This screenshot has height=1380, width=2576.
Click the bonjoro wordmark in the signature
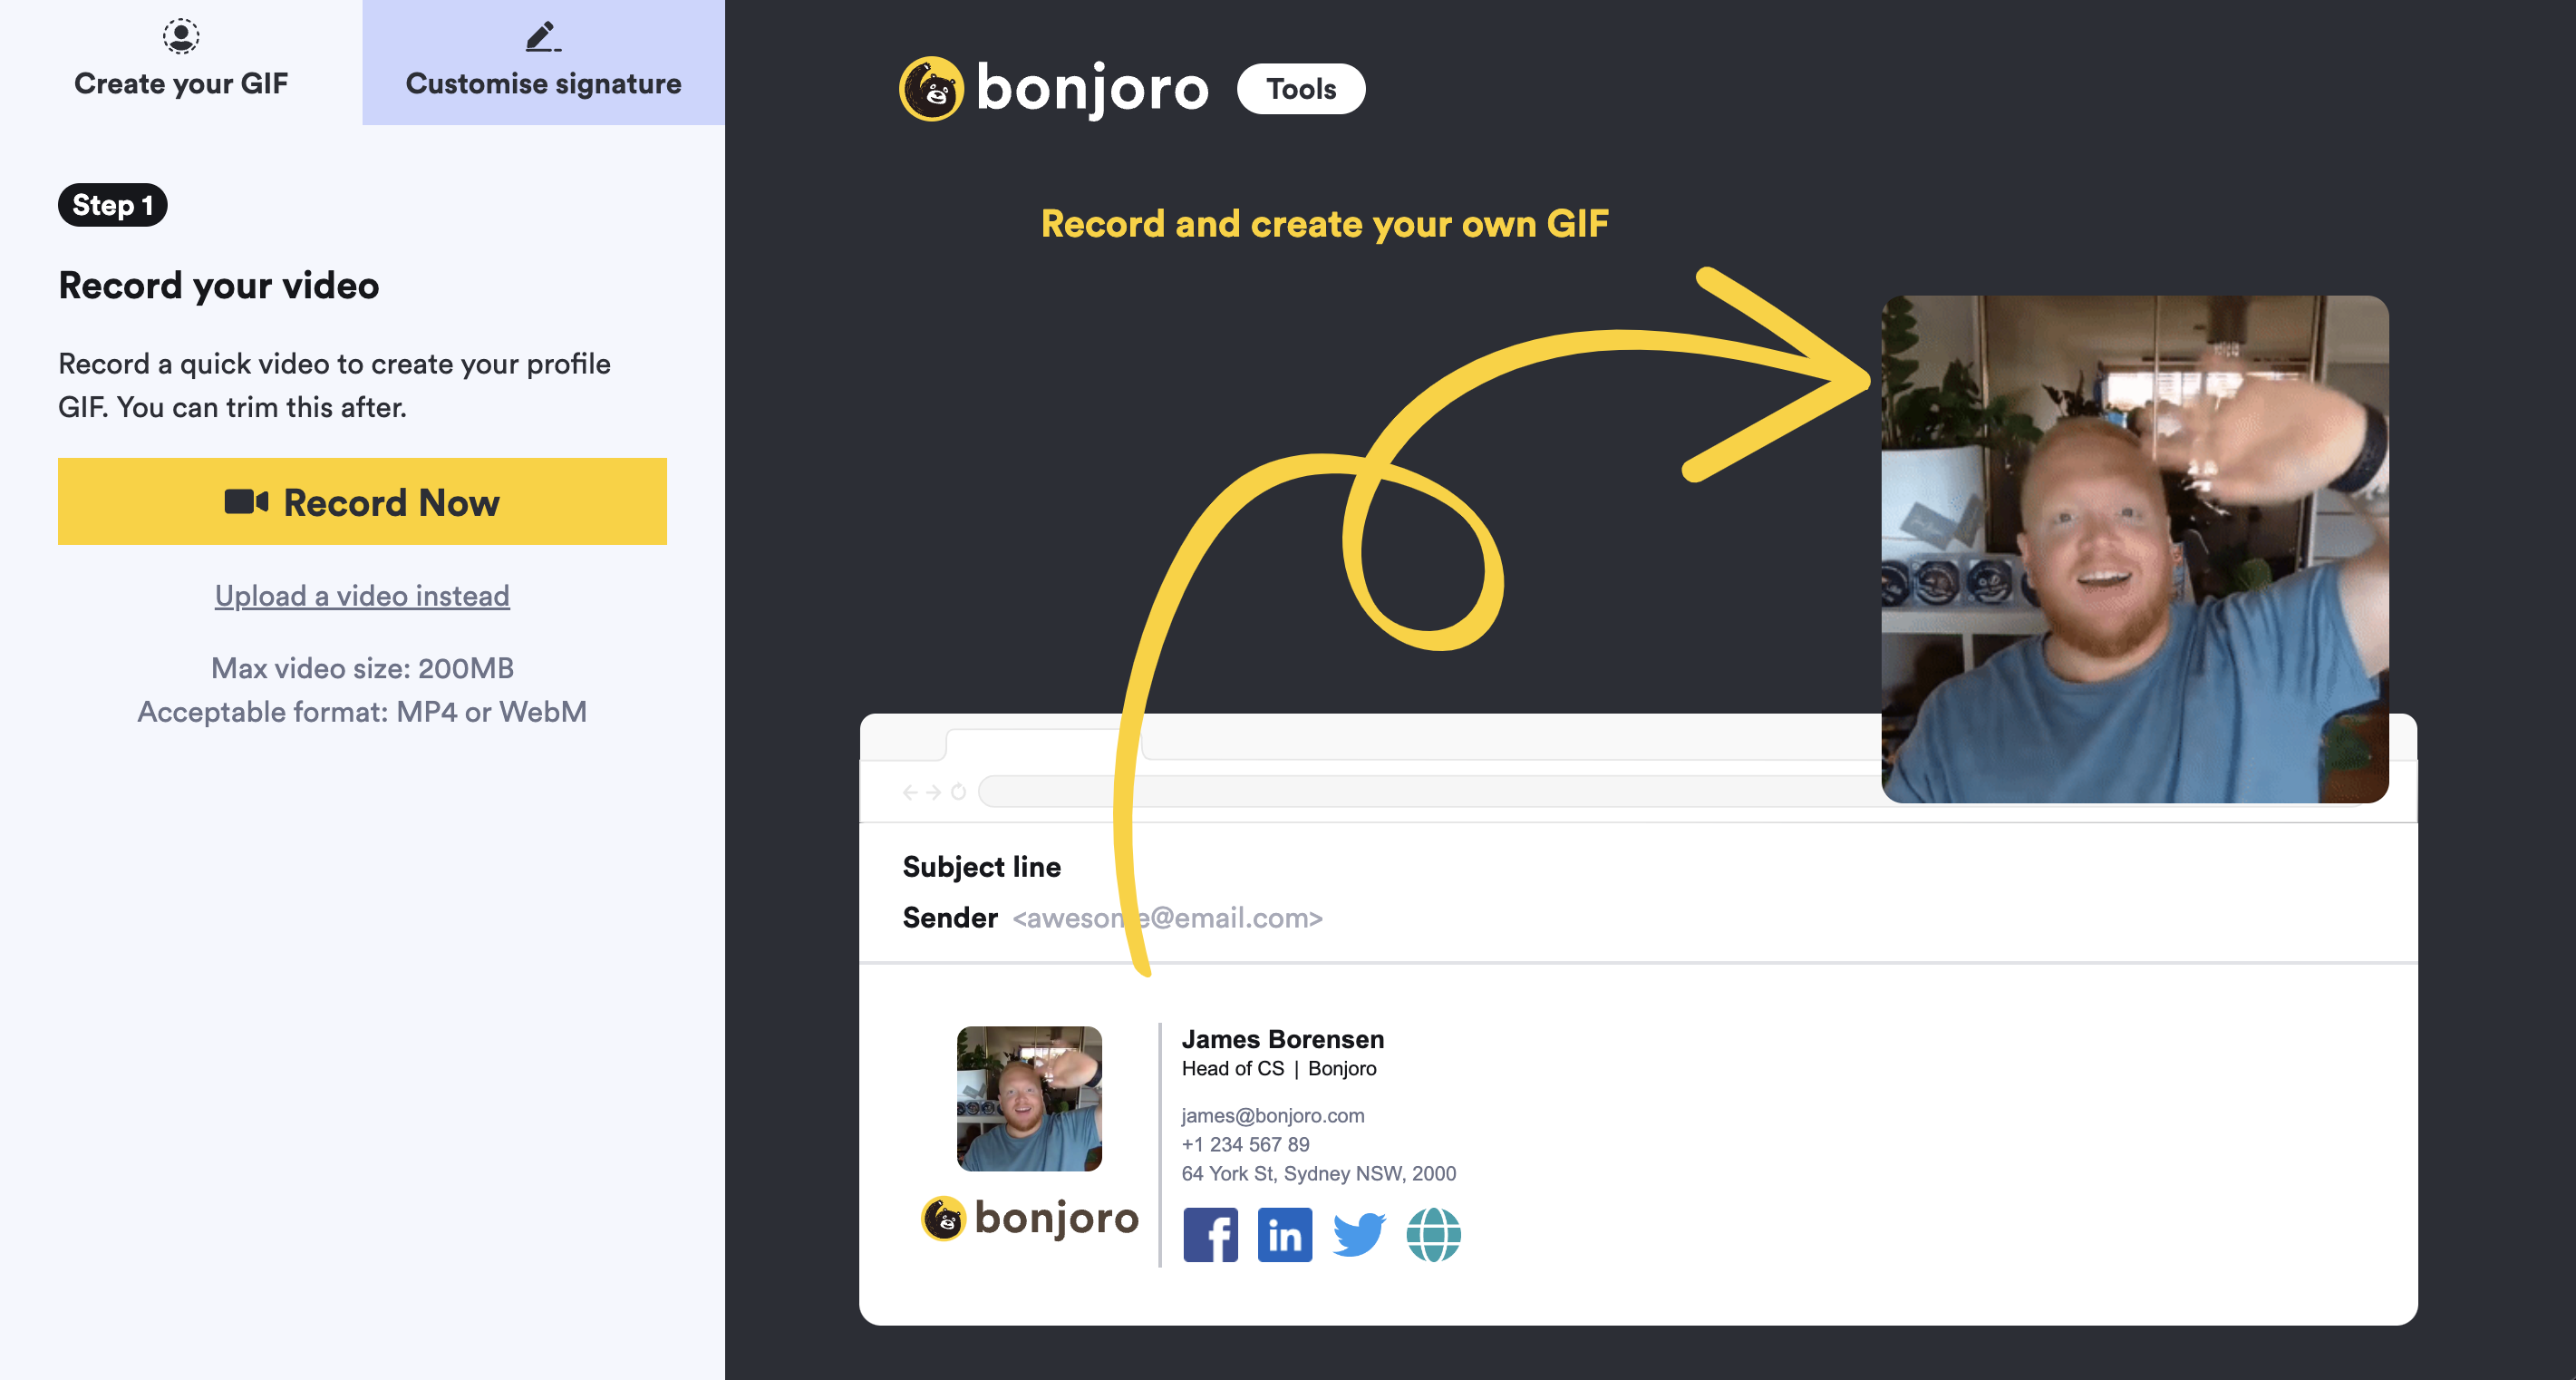click(1056, 1219)
